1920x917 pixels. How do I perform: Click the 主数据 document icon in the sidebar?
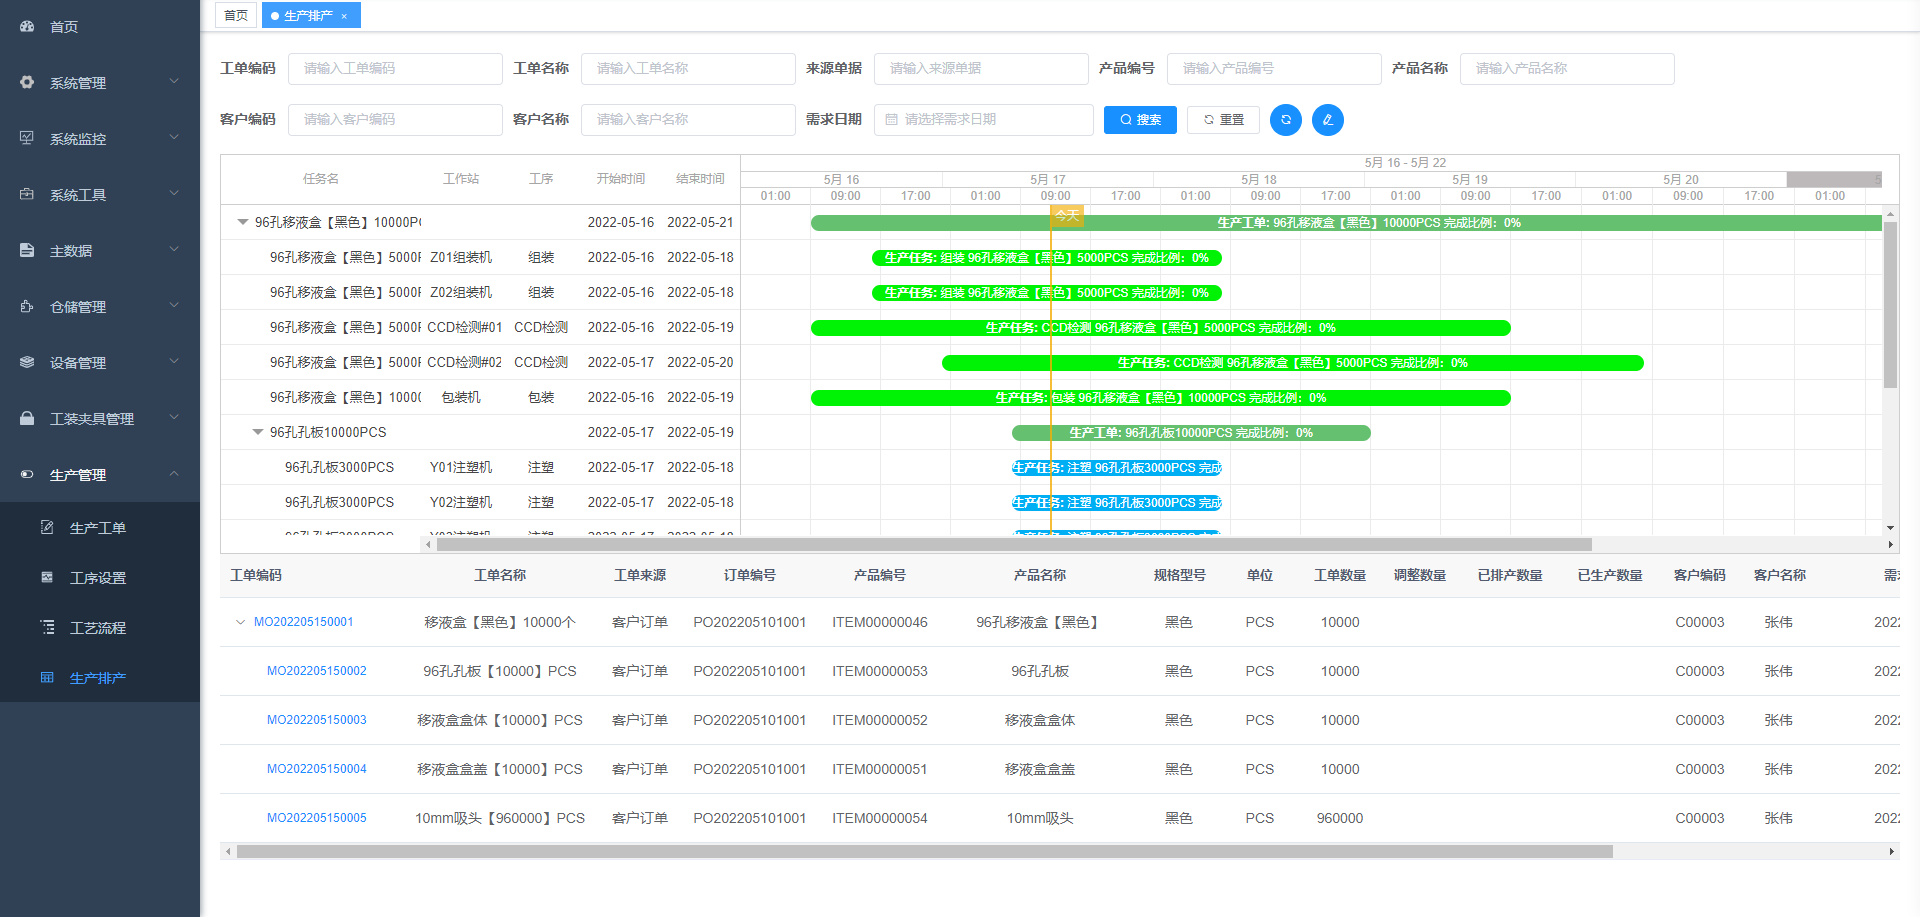27,250
